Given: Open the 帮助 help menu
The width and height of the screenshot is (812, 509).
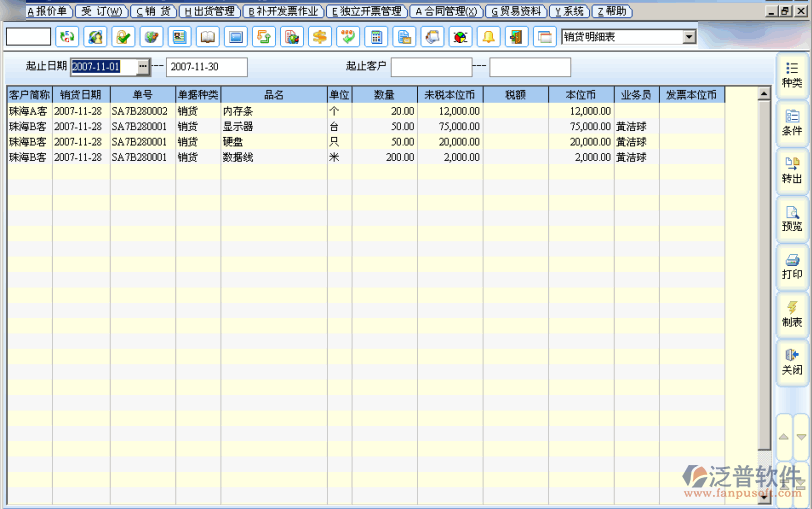Looking at the screenshot, I should [x=611, y=11].
